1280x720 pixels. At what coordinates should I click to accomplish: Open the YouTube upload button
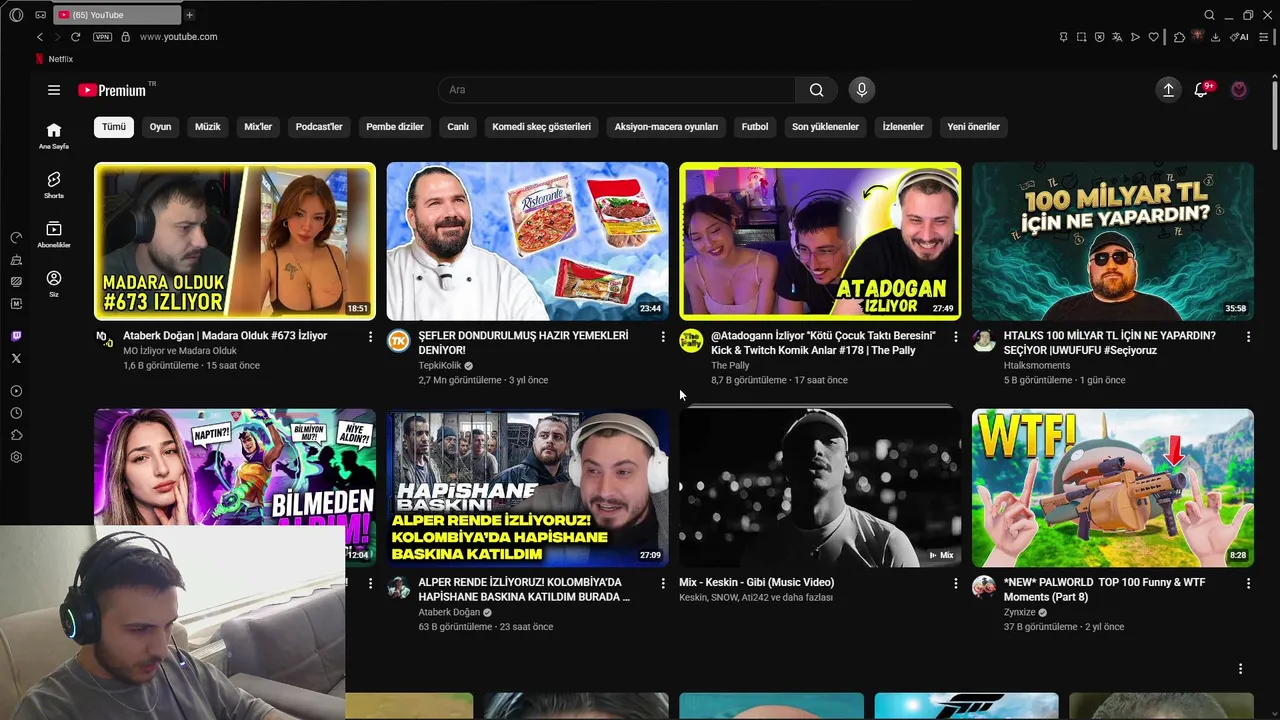1168,90
